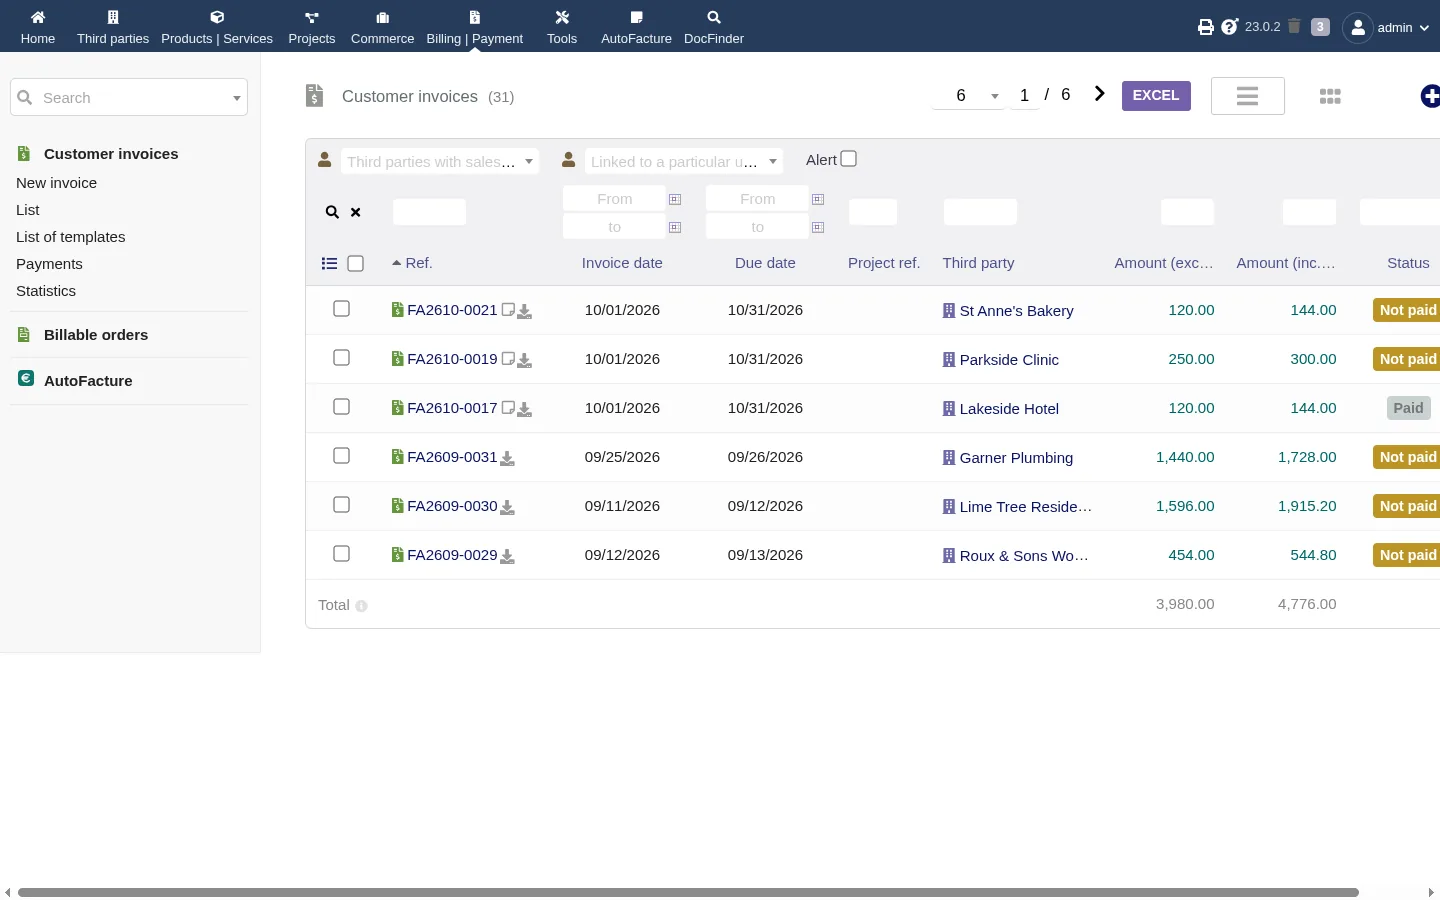Select the FA2610-0017 row checkbox

coord(341,407)
